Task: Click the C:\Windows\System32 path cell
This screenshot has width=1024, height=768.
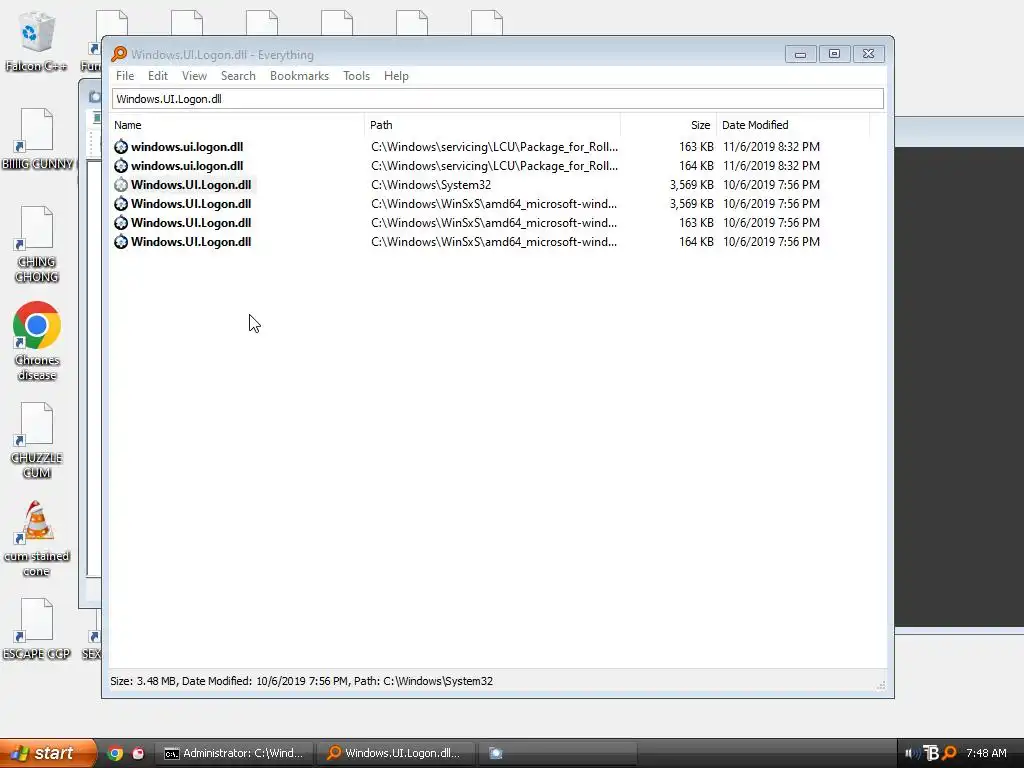Action: pyautogui.click(x=430, y=185)
